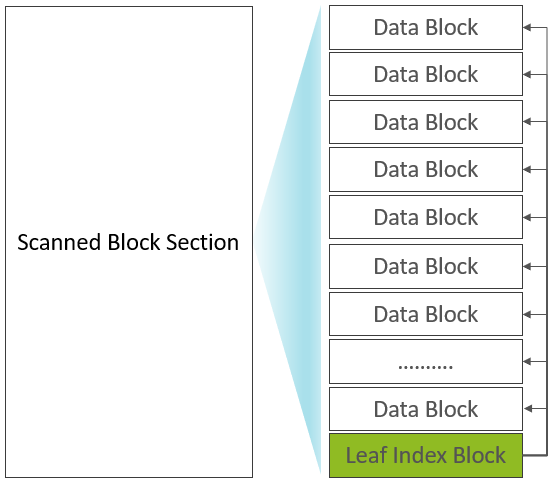Click the arrowhead pointing at the last Data Block
The height and width of the screenshot is (483, 554).
(527, 409)
